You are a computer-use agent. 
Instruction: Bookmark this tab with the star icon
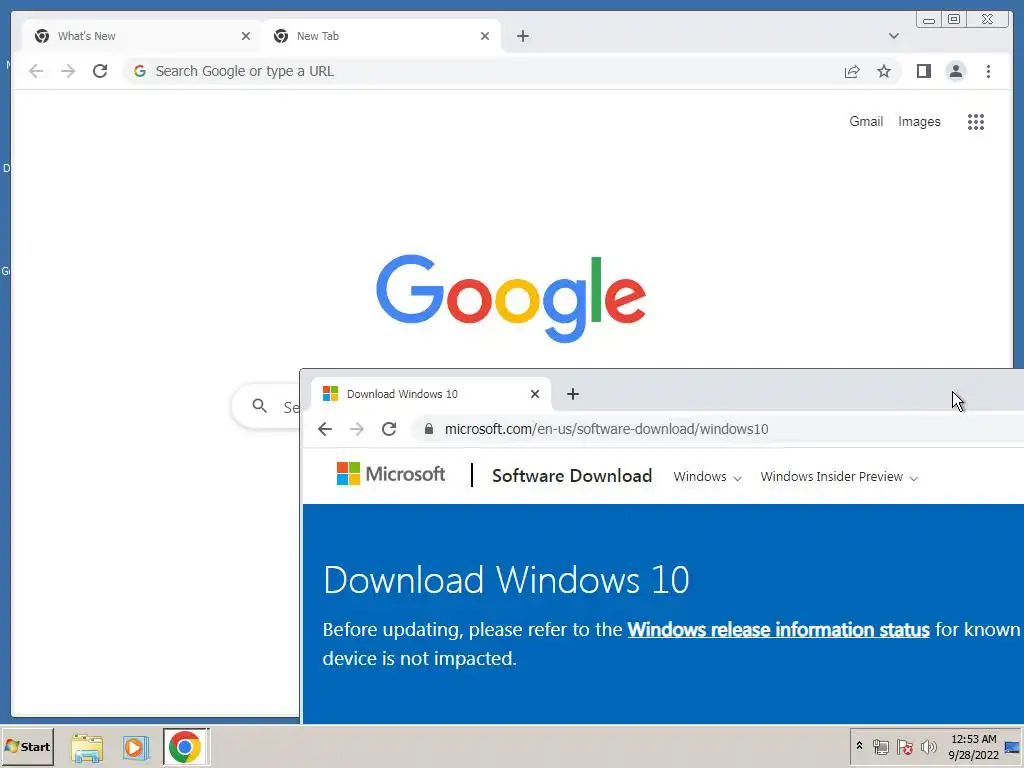pos(884,71)
